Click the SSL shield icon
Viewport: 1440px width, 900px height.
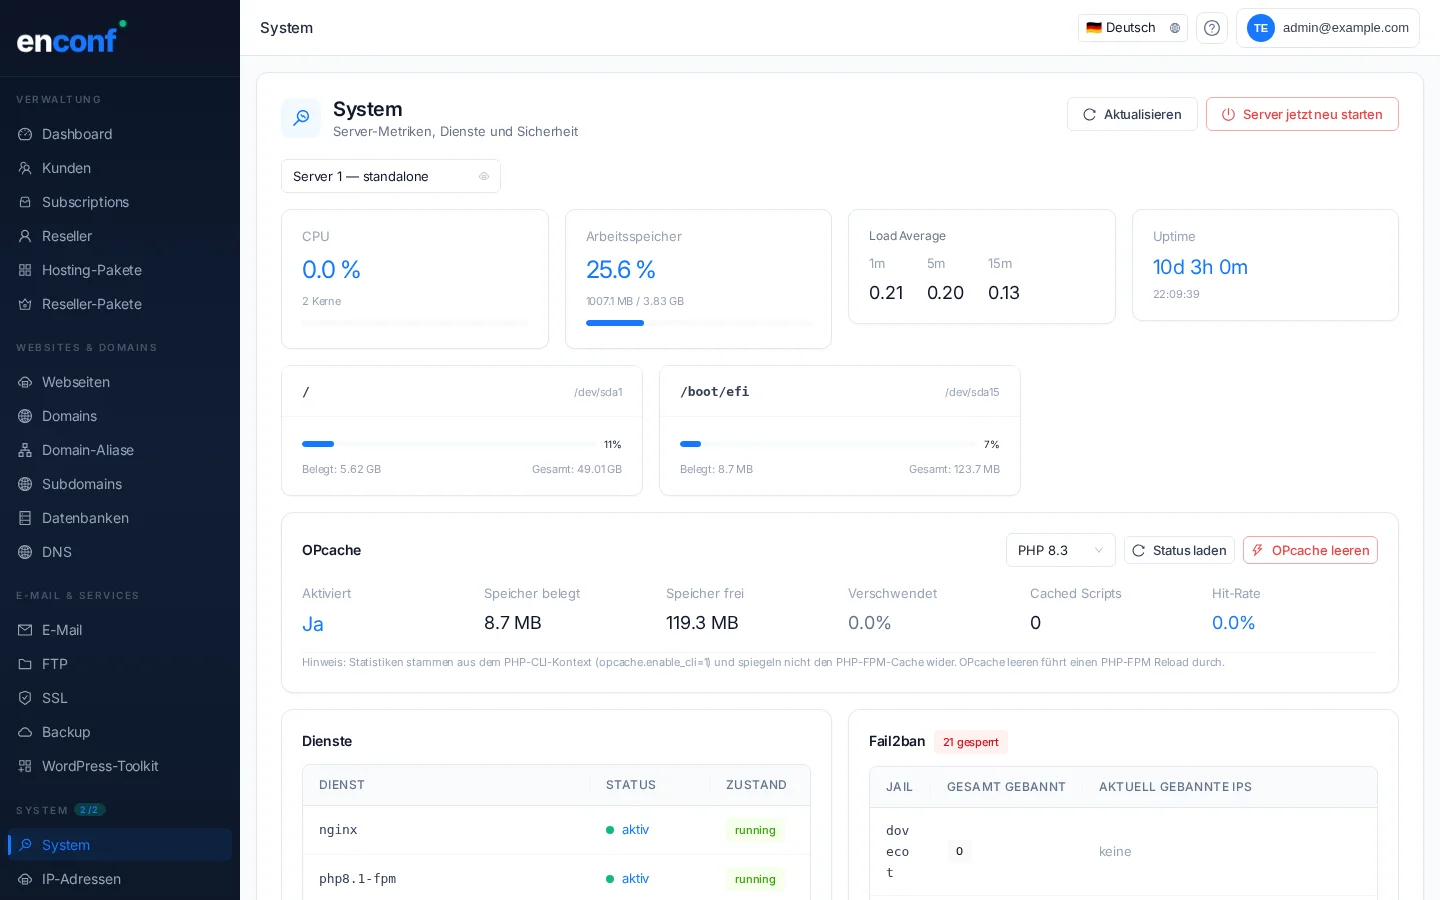pyautogui.click(x=25, y=698)
